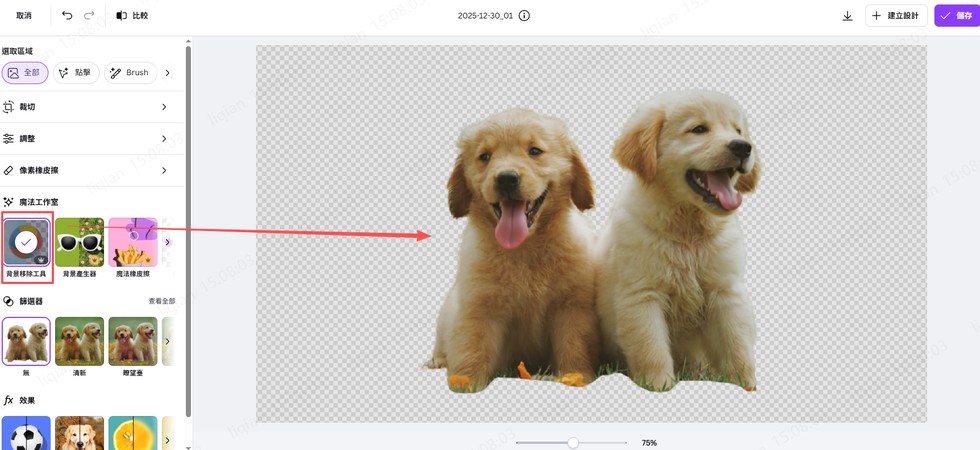Show more filters chevron
Image resolution: width=980 pixels, height=450 pixels.
pos(168,341)
